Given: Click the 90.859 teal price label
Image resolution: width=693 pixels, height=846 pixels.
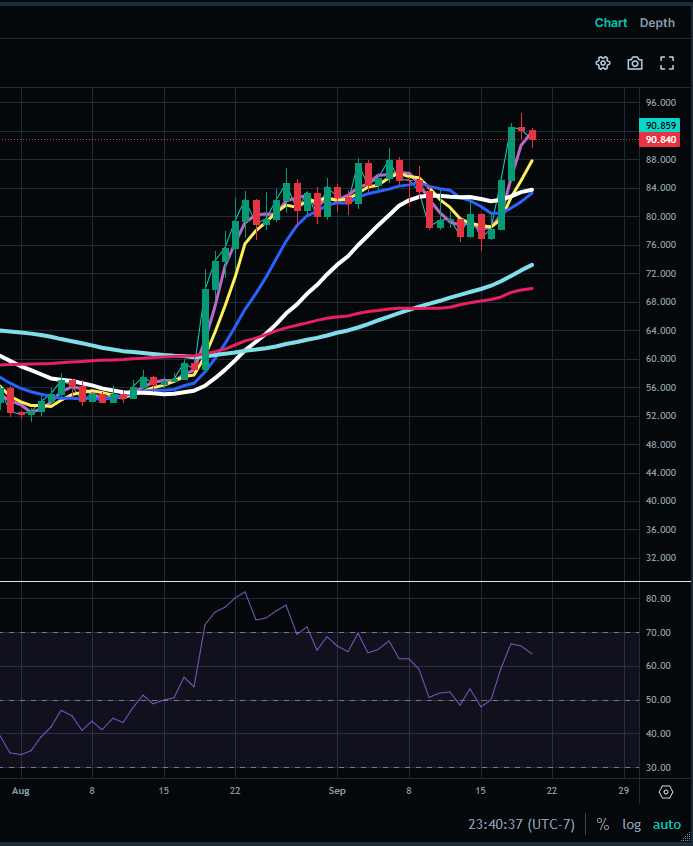Looking at the screenshot, I should [x=658, y=125].
